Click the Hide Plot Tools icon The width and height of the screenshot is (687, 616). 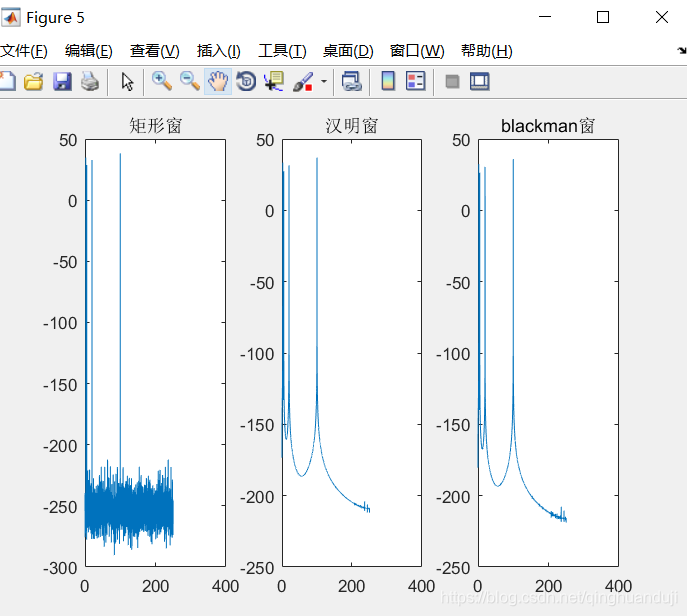[452, 81]
